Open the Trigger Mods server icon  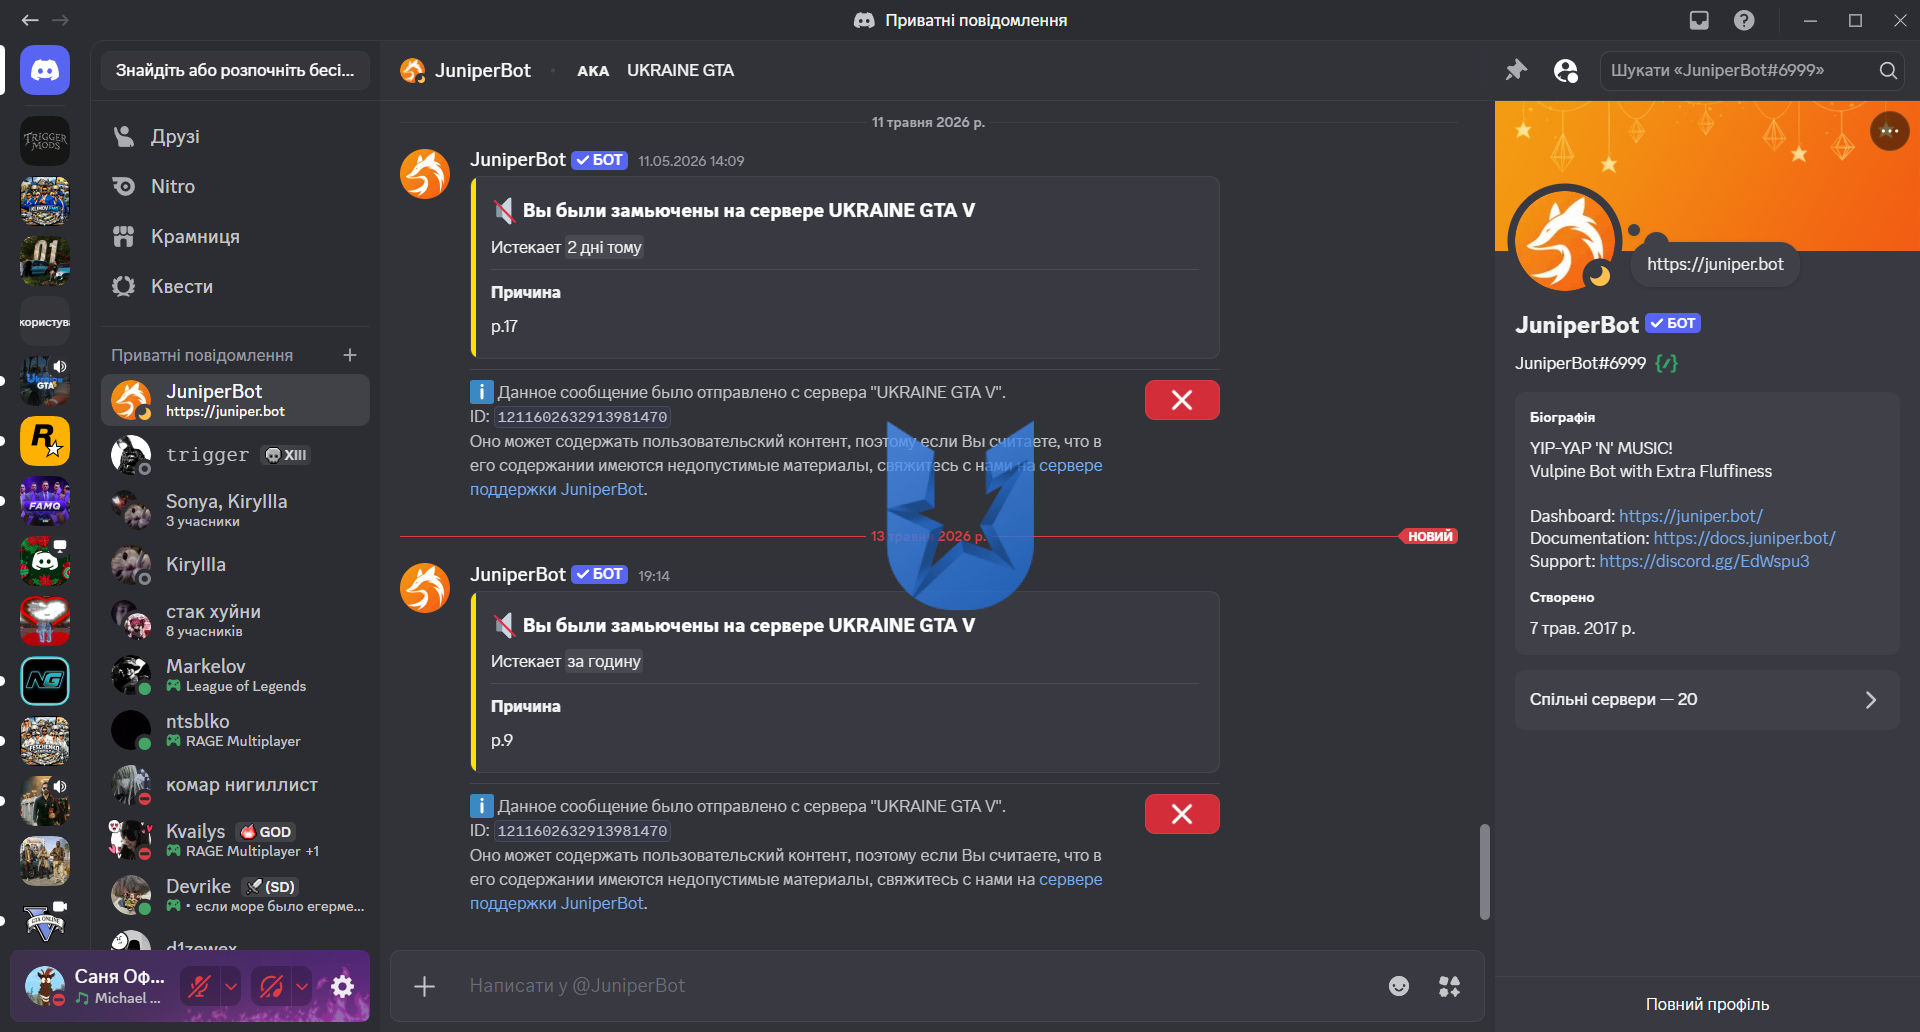pos(45,141)
